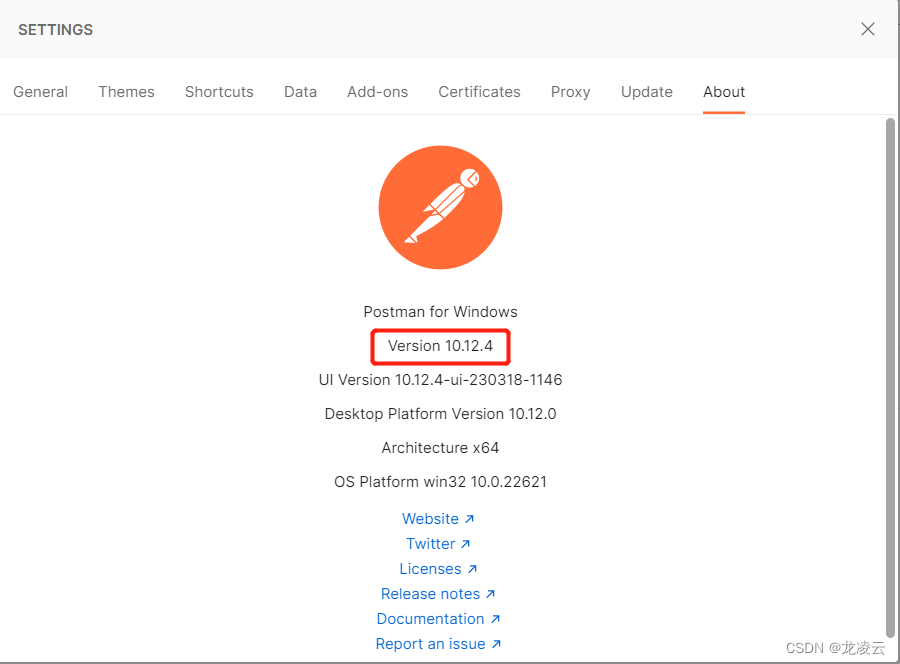Select the UI Version 10.12.4-ui-230318-1146 text

[440, 380]
